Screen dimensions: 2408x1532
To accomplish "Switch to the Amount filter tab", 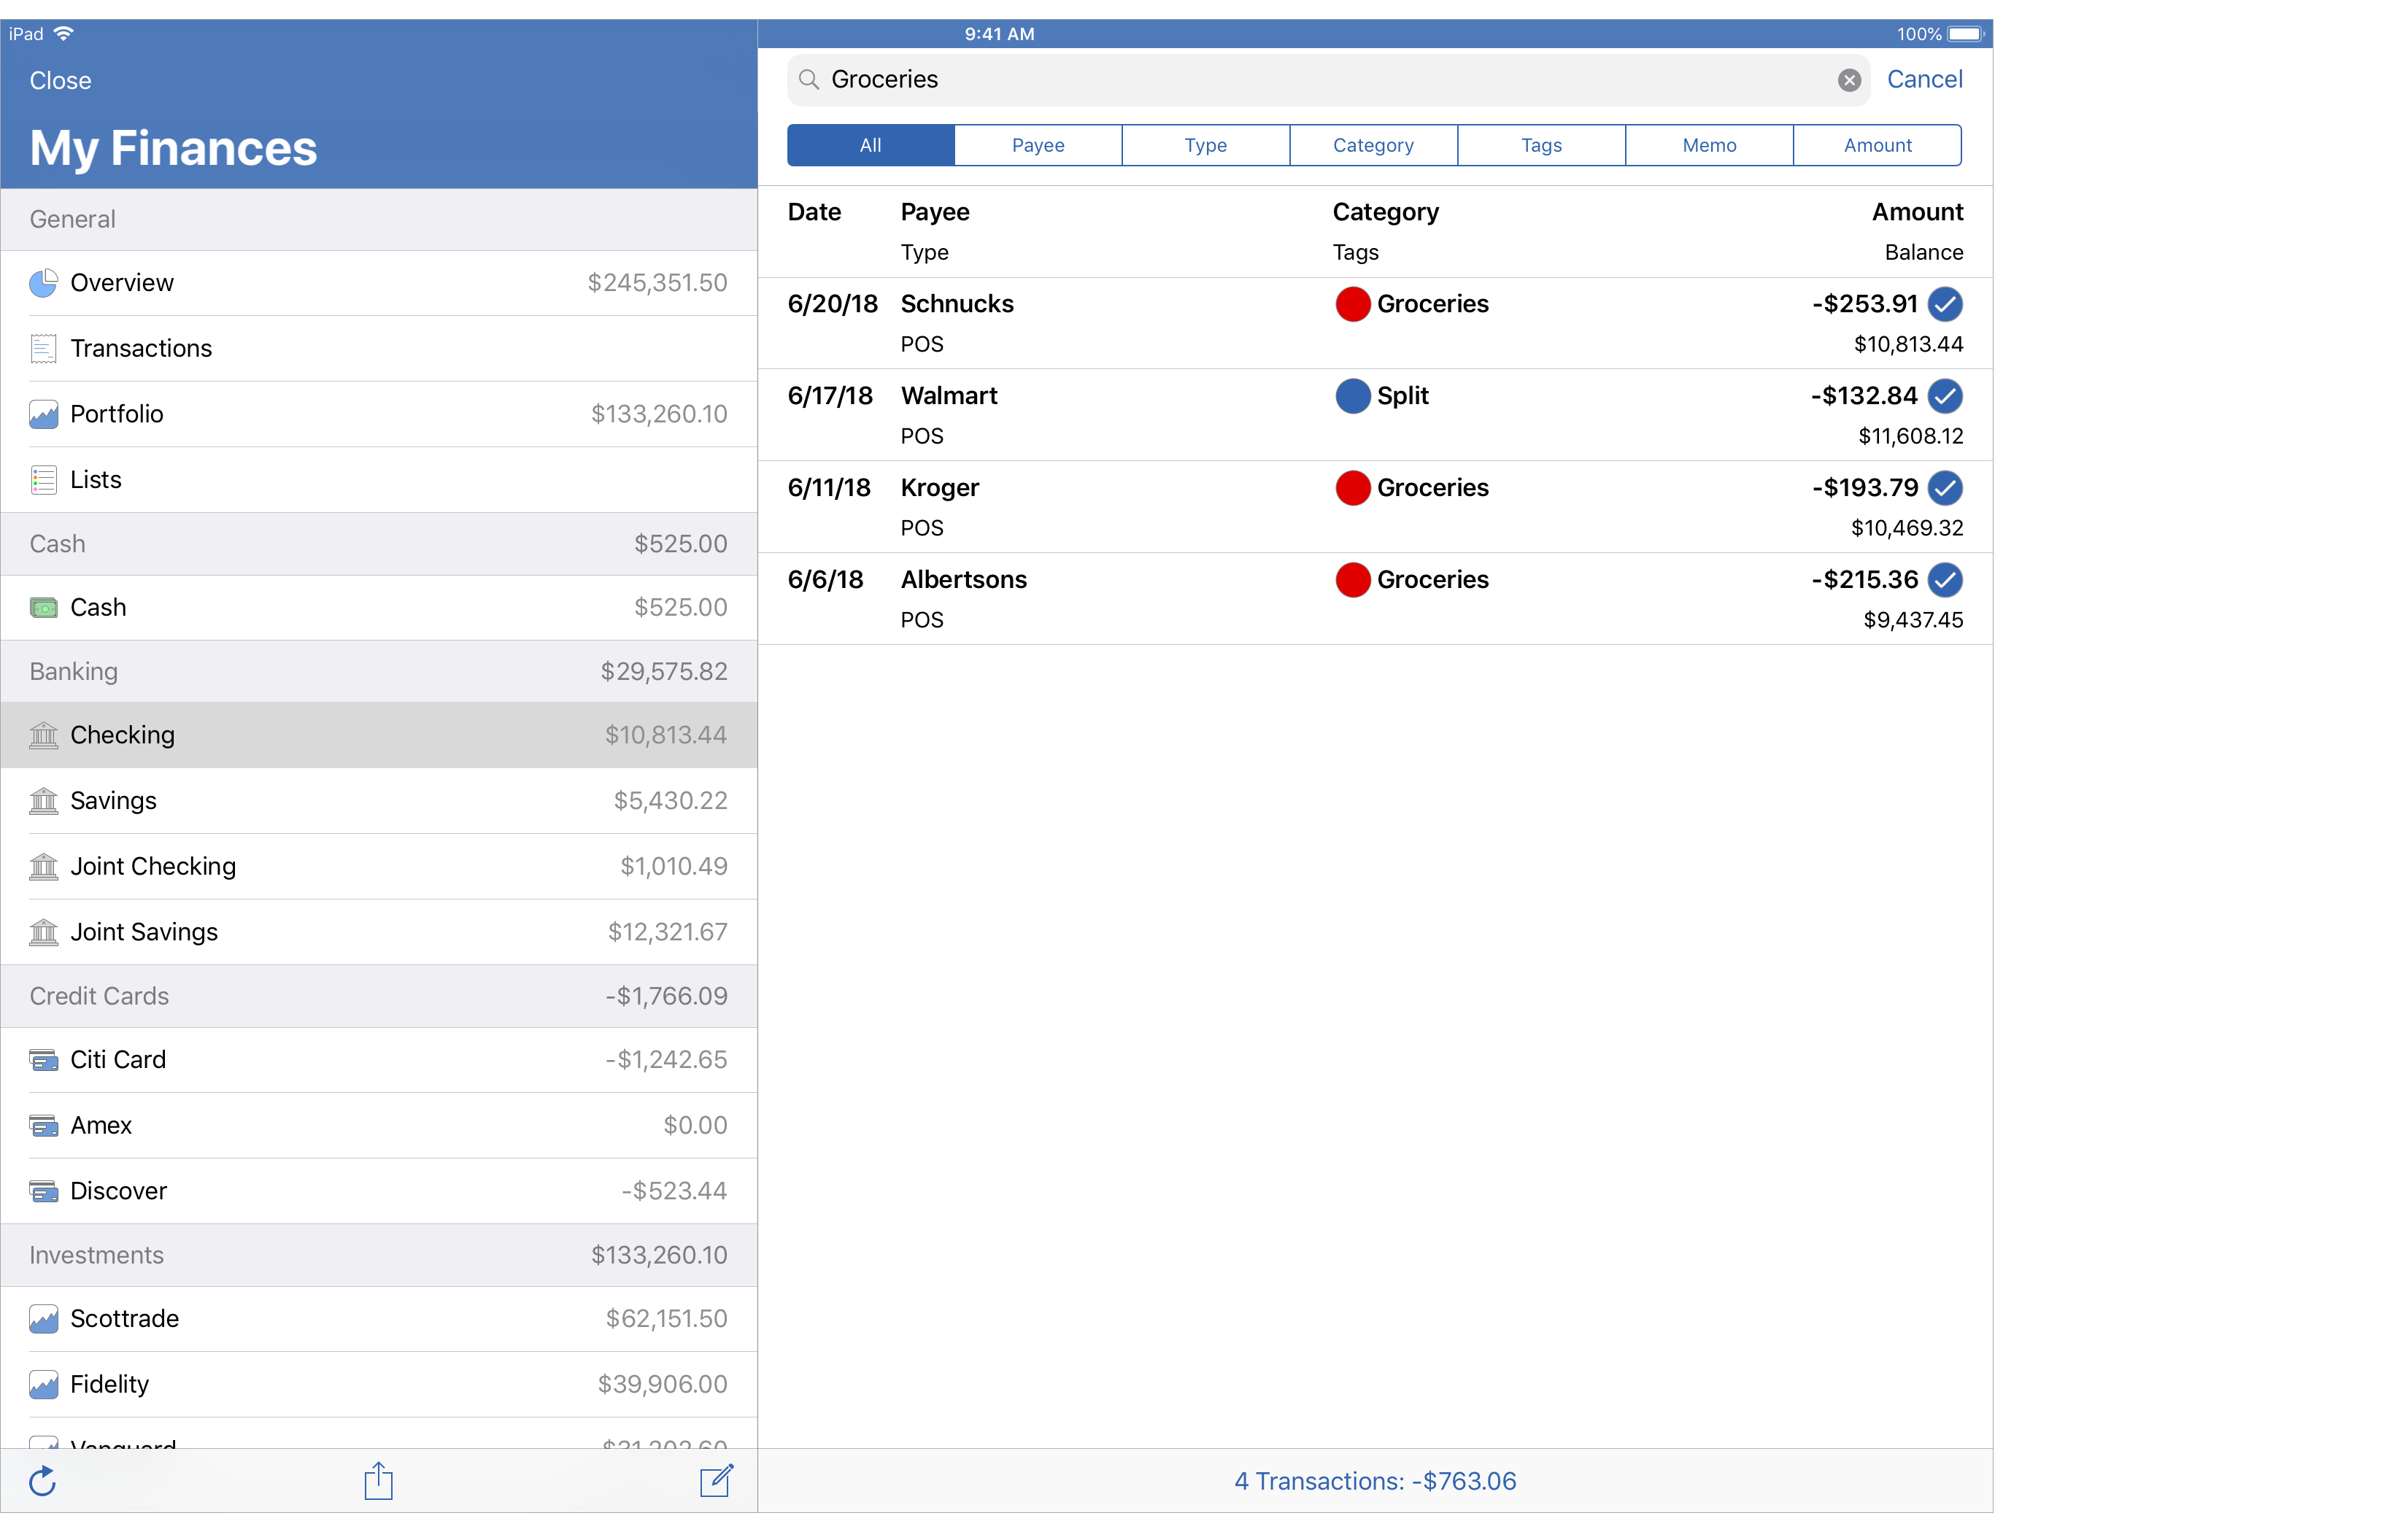I will [1877, 145].
